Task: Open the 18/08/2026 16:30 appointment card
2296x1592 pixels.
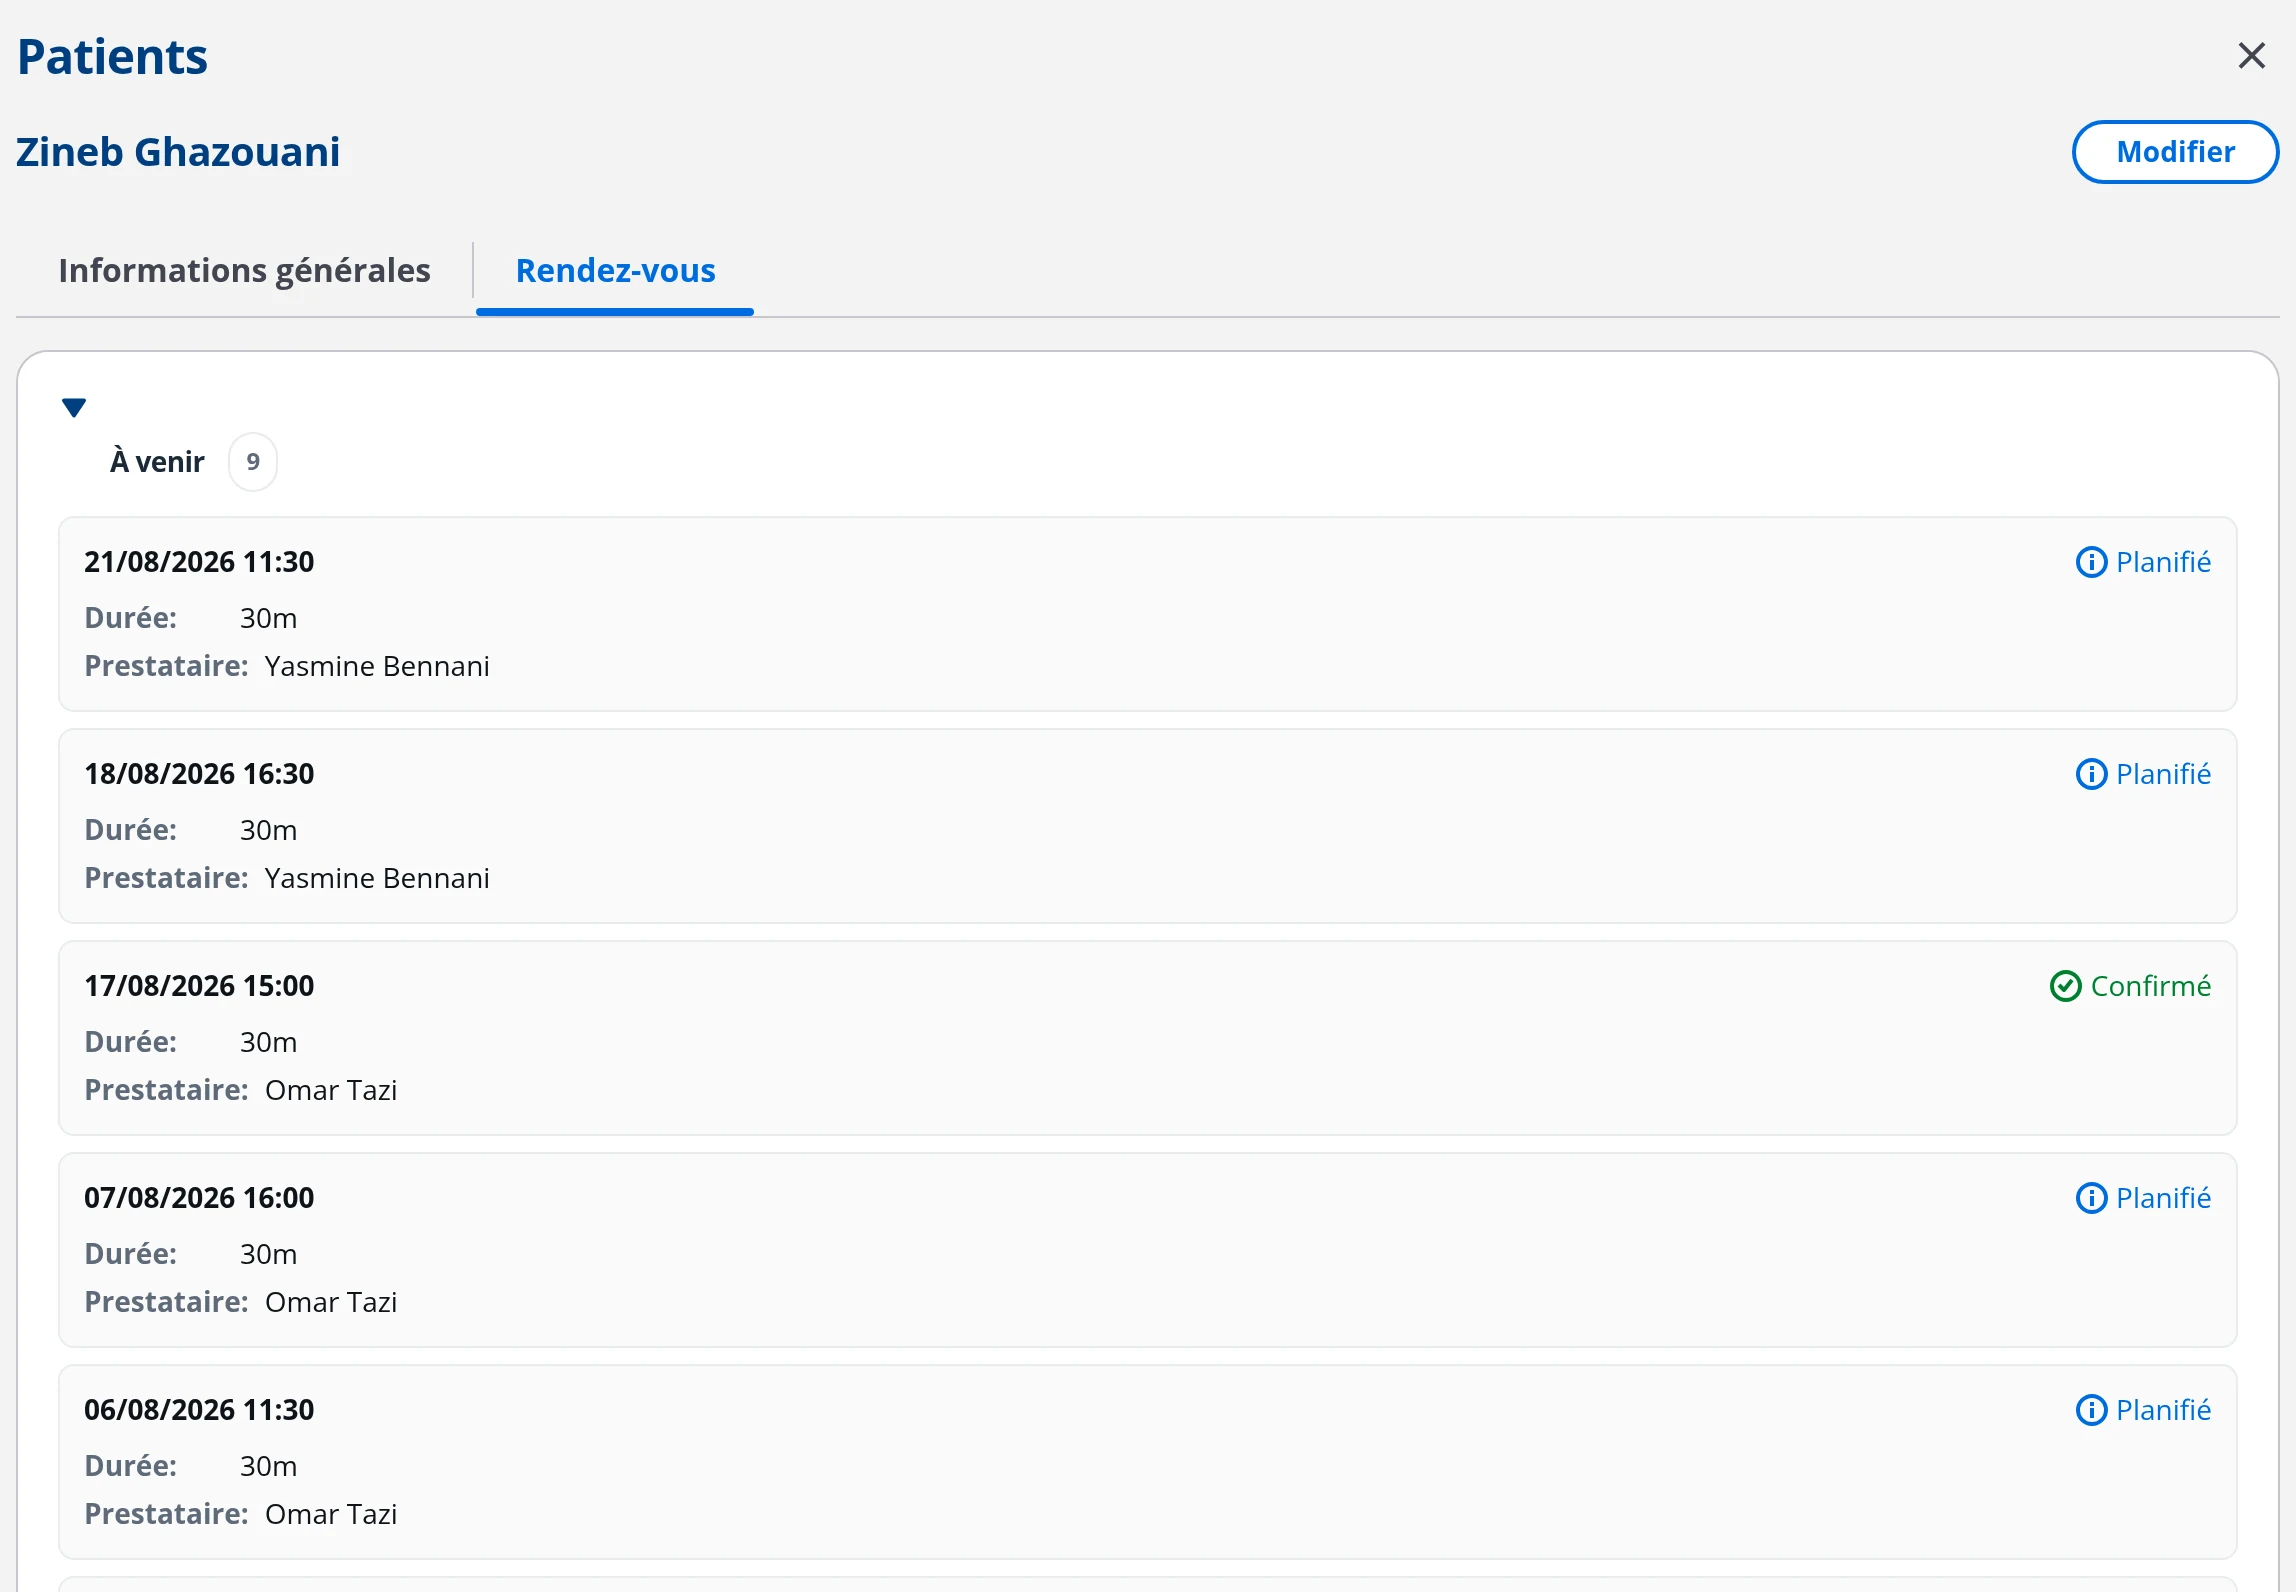Action: click(1147, 826)
